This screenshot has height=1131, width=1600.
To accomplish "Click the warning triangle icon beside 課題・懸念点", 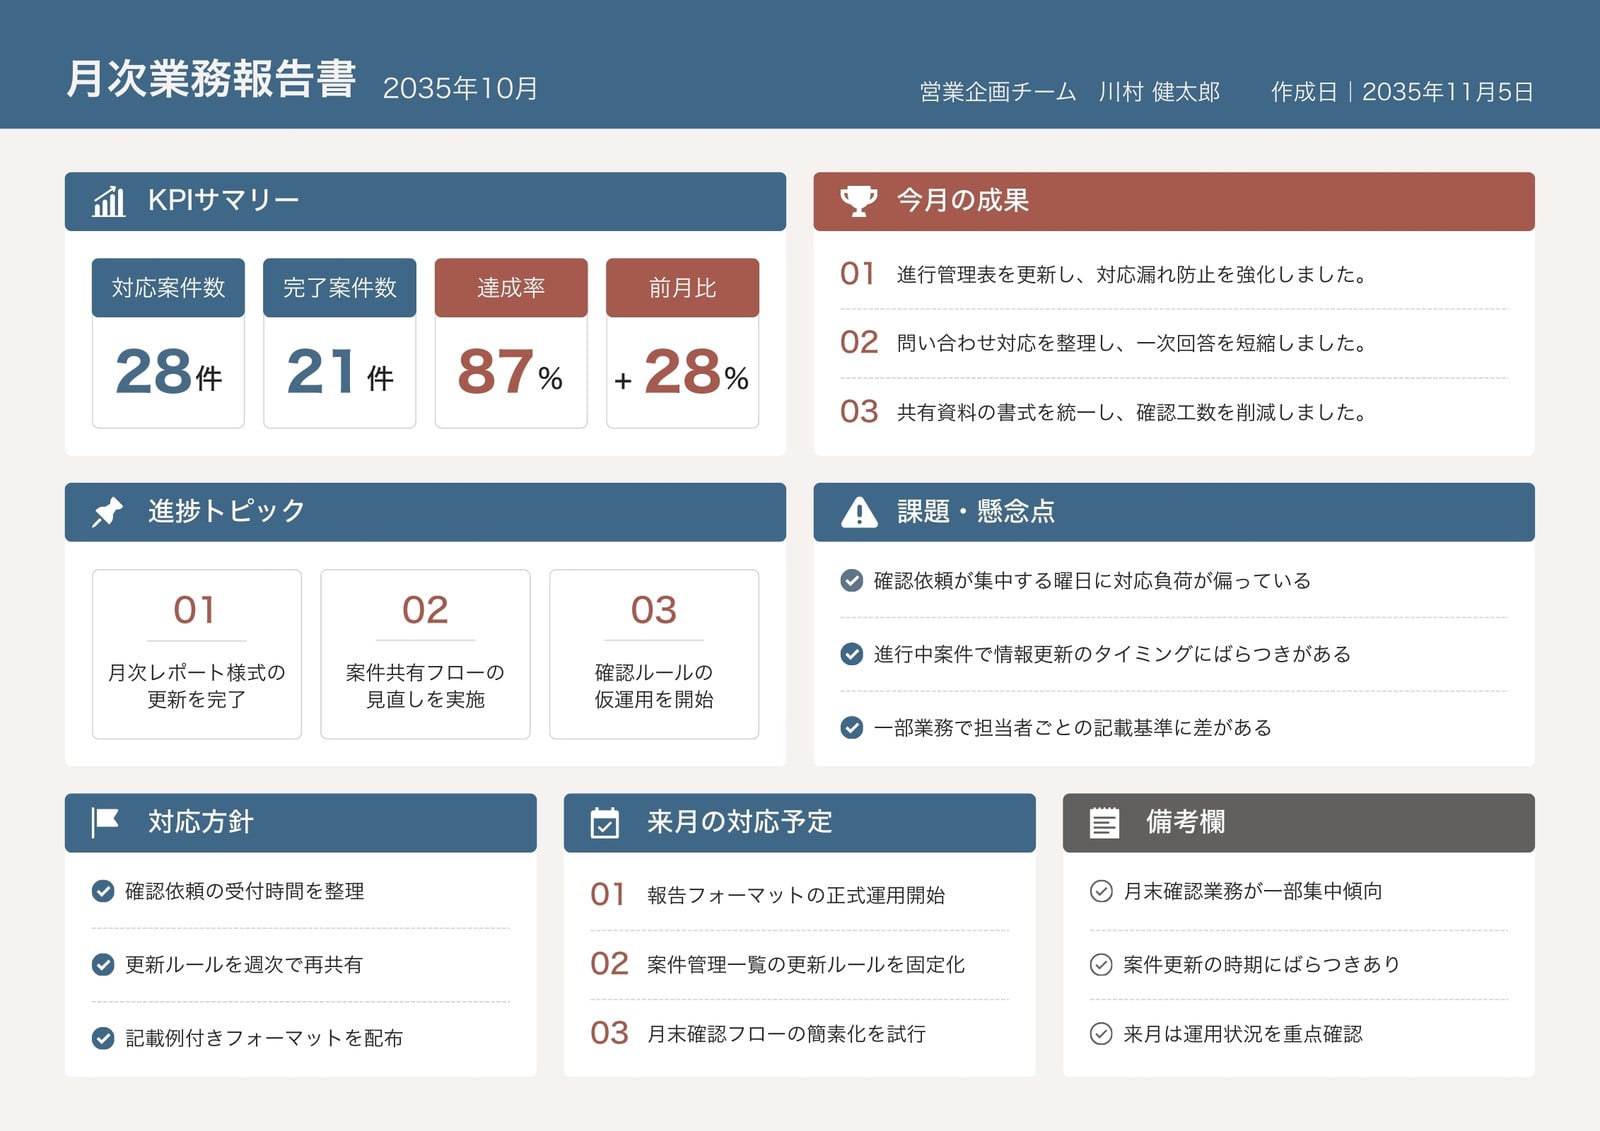I will pos(858,512).
